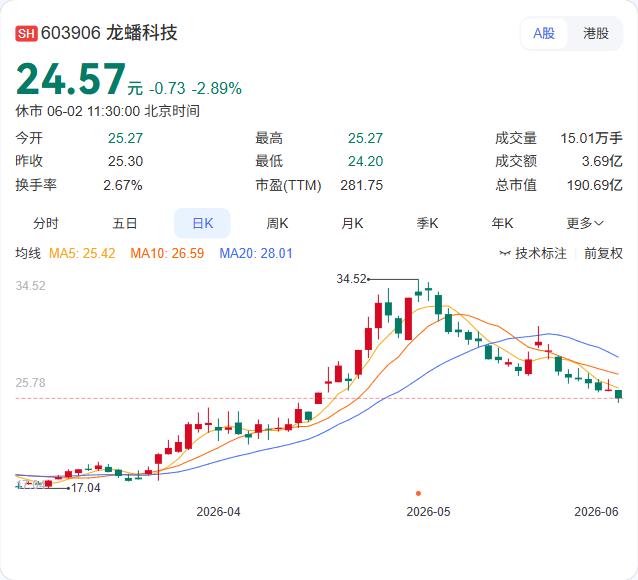Open the 前复权 adjustment selector

(x=603, y=254)
